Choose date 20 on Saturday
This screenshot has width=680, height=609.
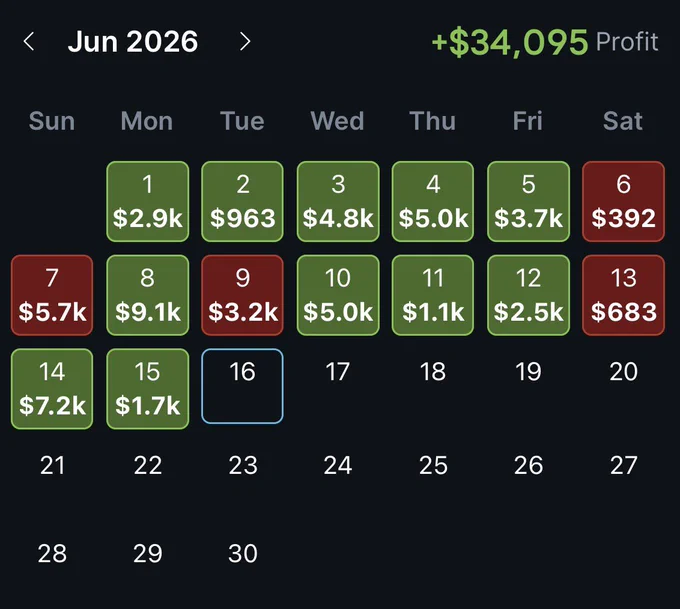(x=623, y=372)
